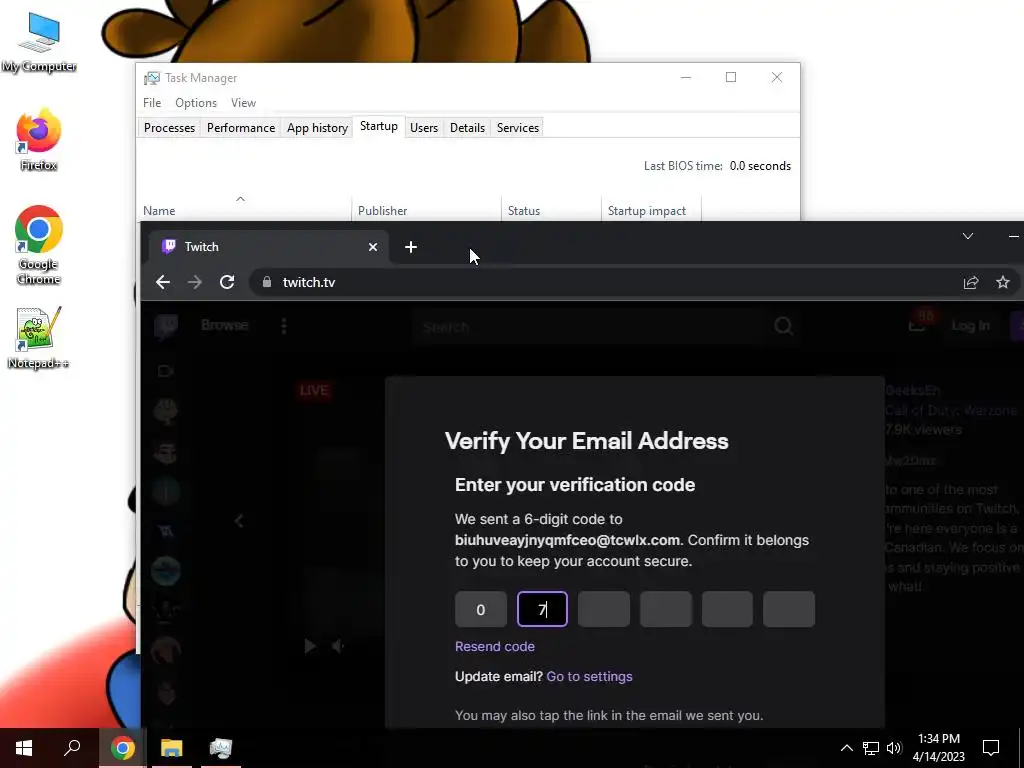The width and height of the screenshot is (1024, 768).
Task: View site info via the lock icon
Action: (x=266, y=282)
